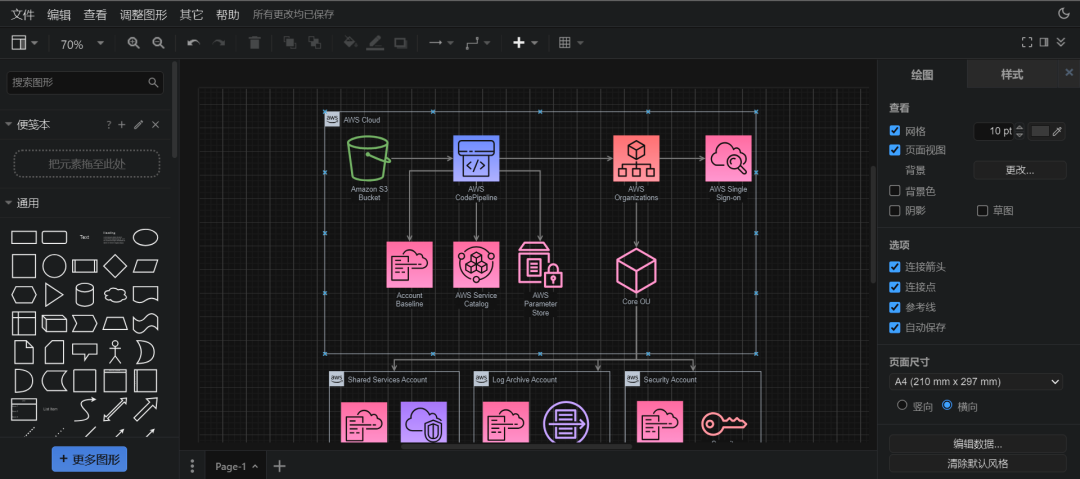The image size is (1080, 479).
Task: Toggle the 自动保存 checkbox
Action: click(895, 327)
